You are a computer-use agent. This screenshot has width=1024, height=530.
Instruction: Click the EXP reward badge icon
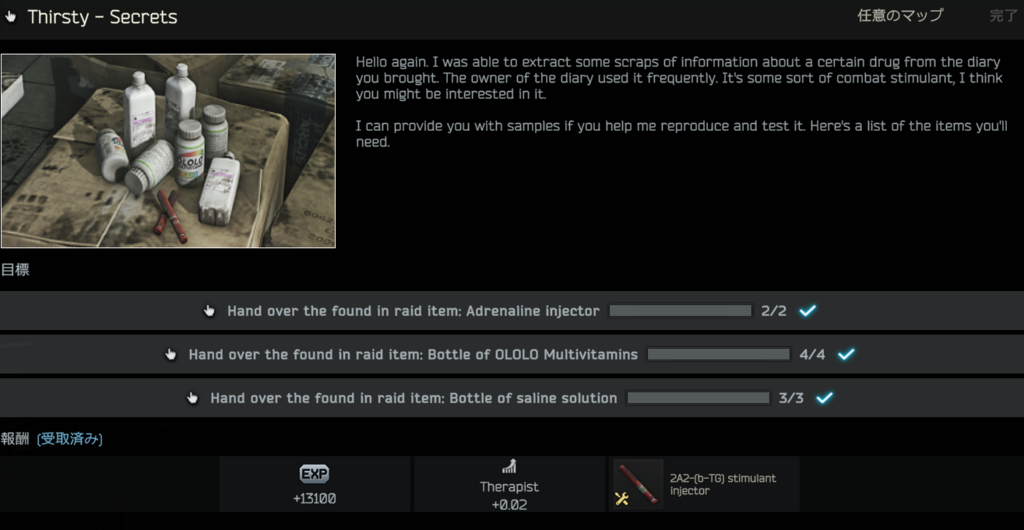point(314,475)
